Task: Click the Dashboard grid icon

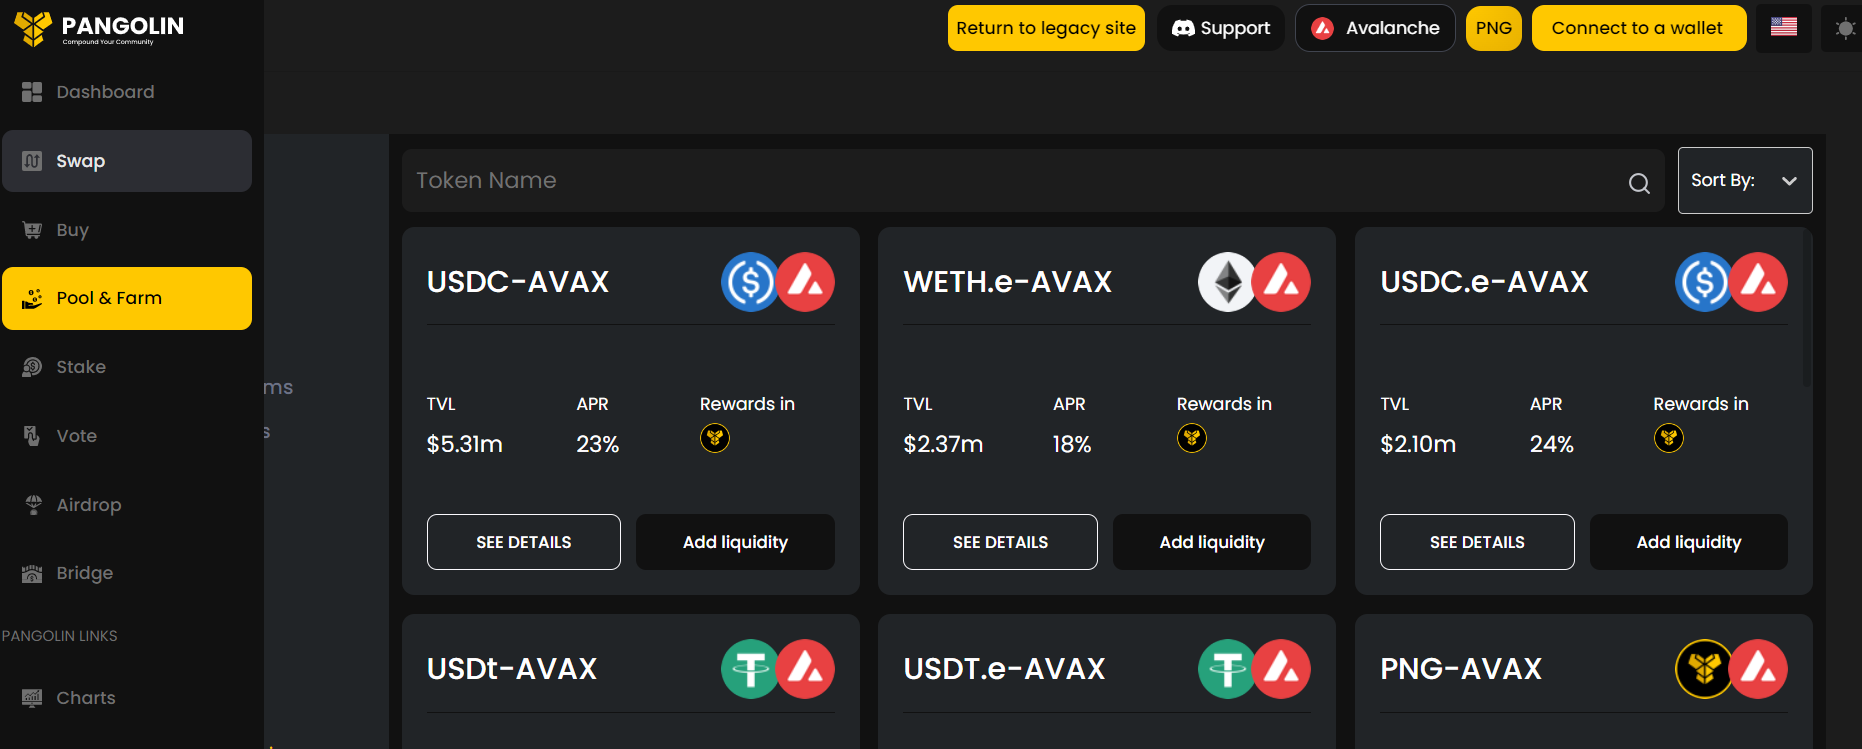Action: [32, 92]
